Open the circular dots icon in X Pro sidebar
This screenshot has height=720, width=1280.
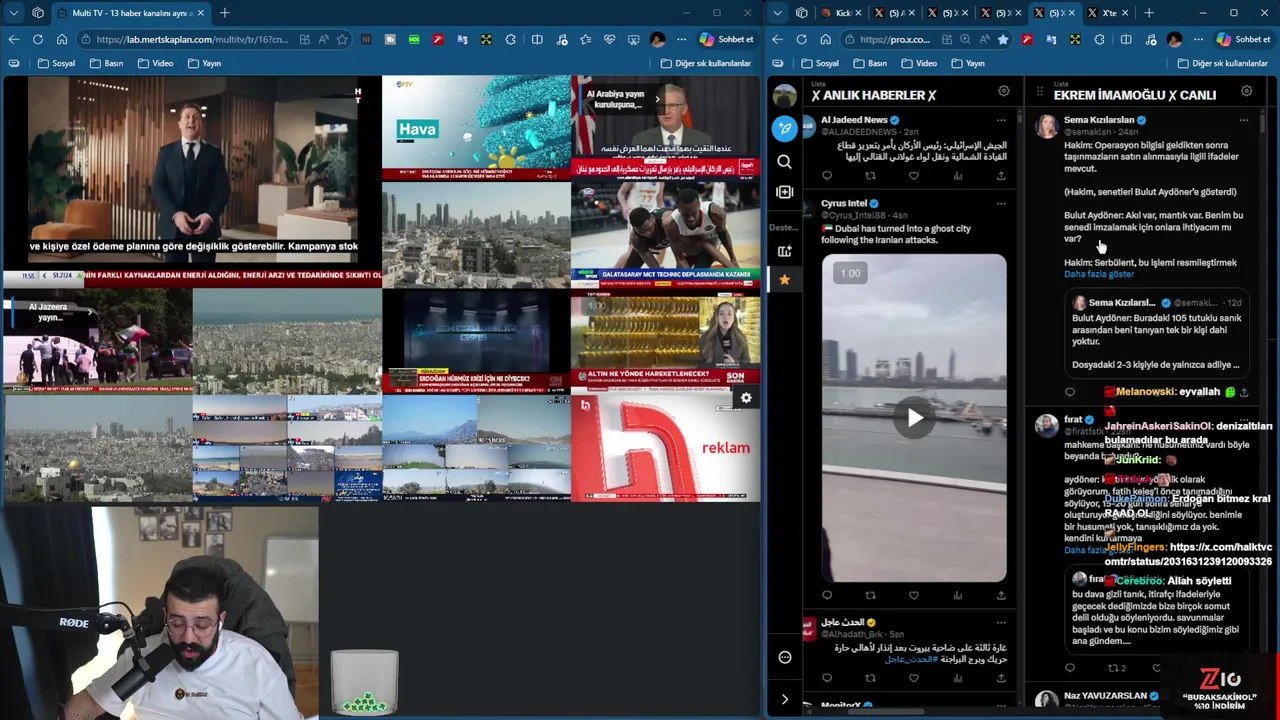[x=785, y=657]
